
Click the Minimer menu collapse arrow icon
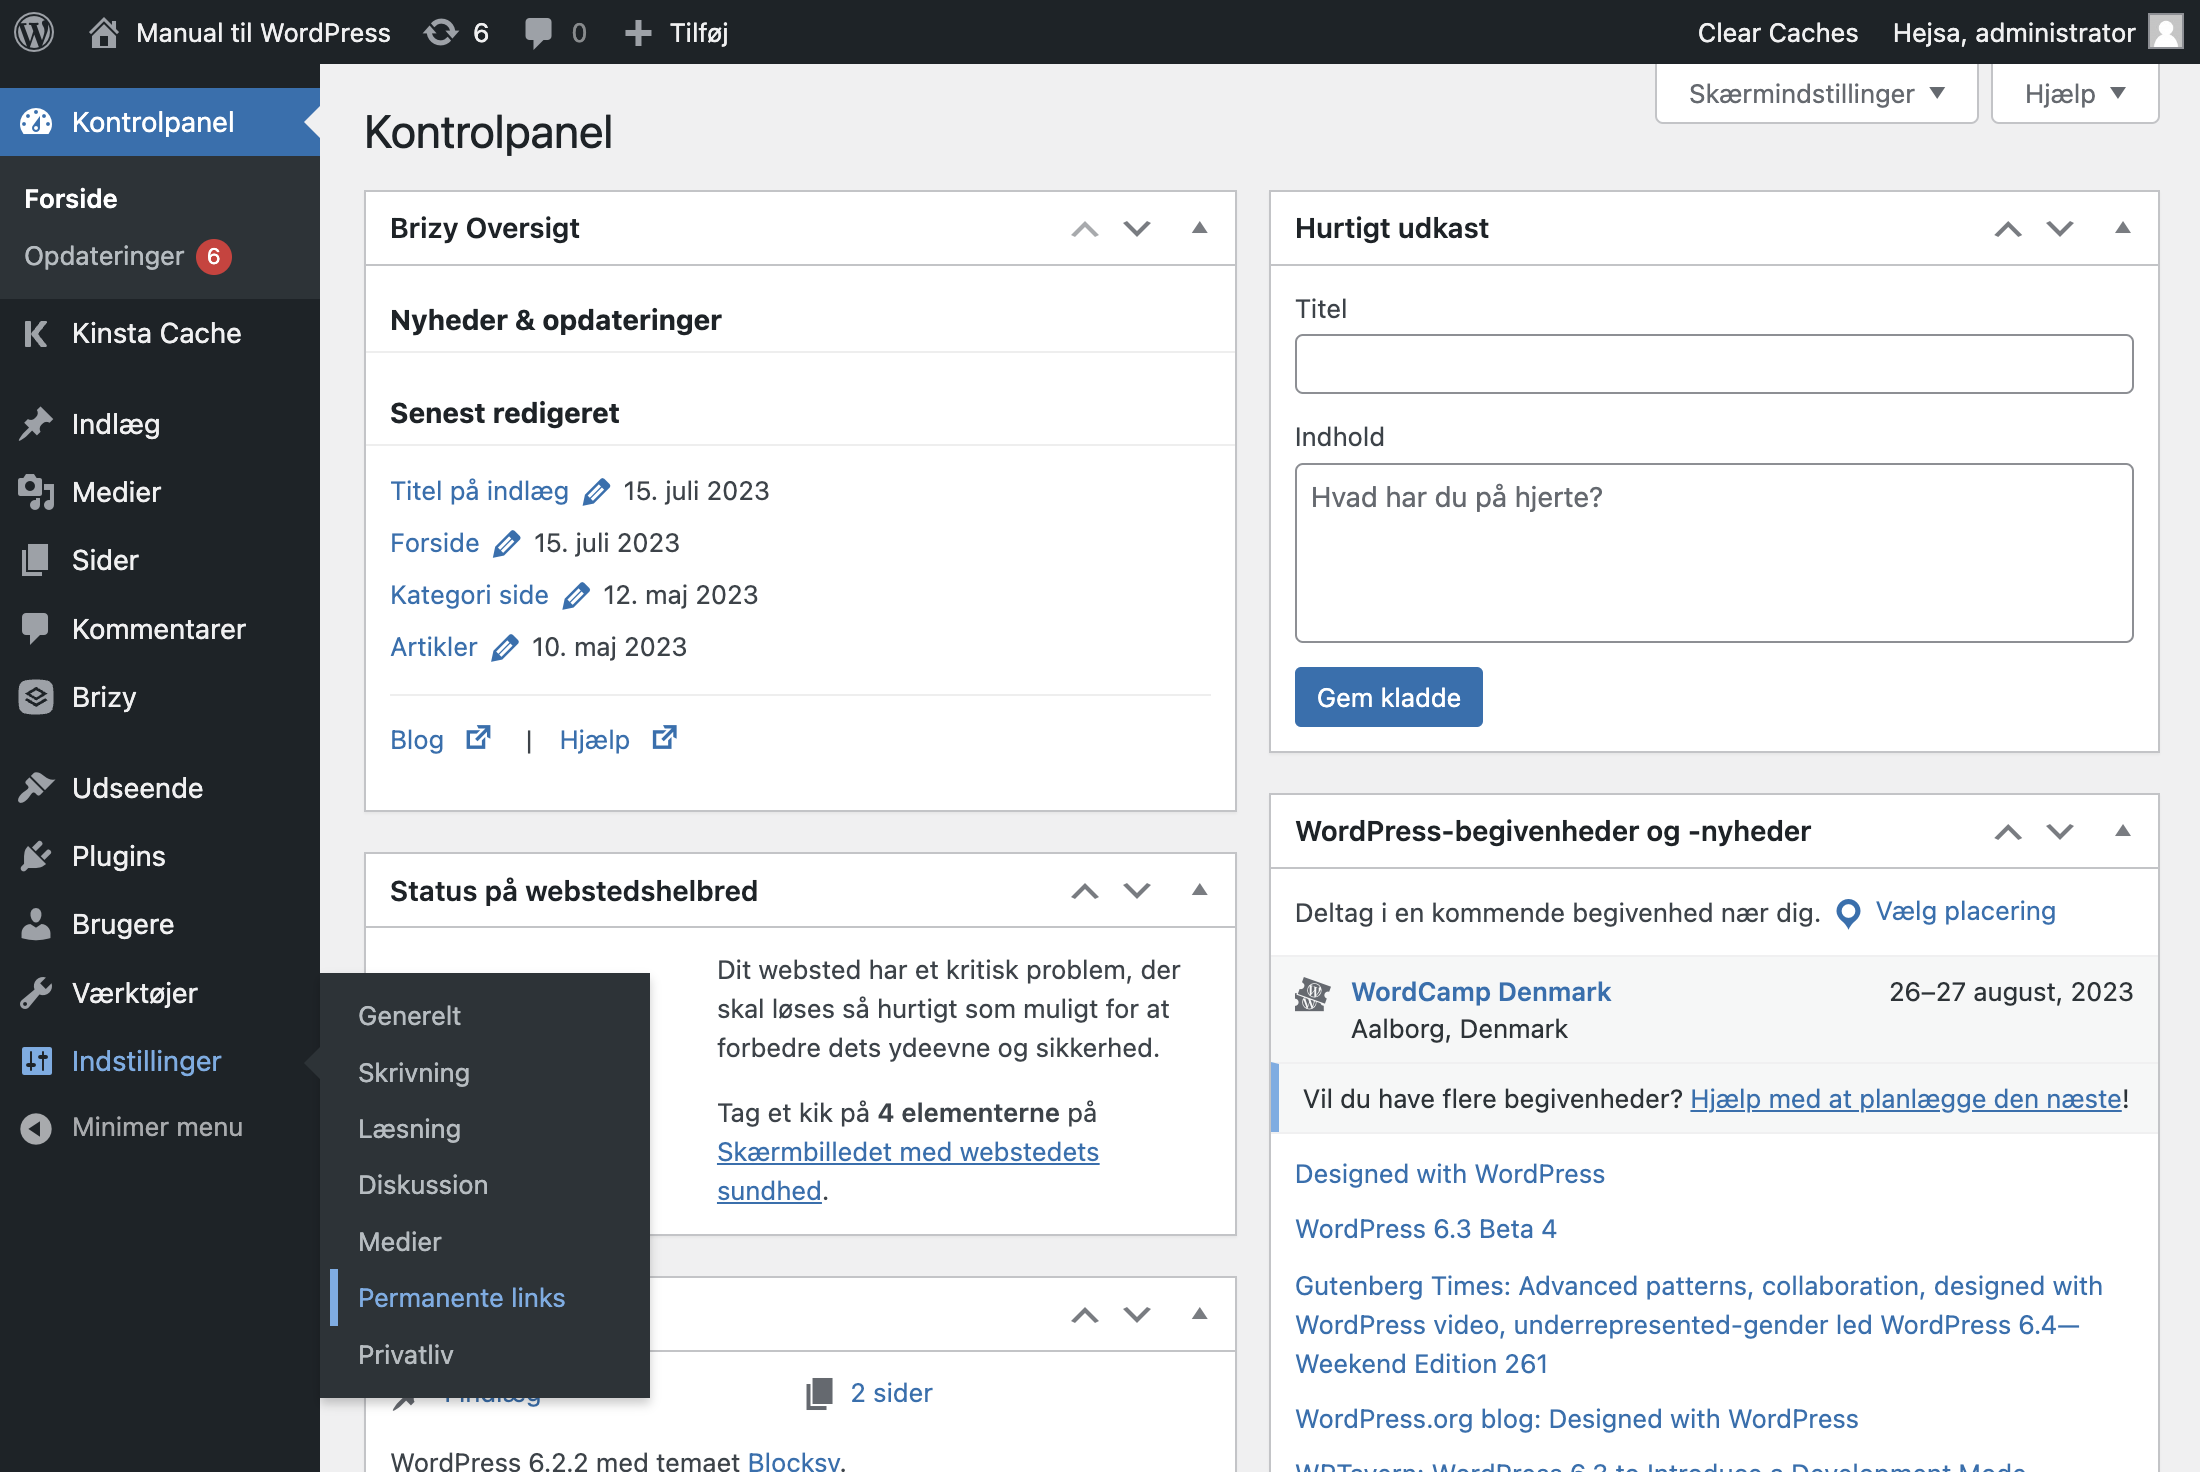coord(36,1128)
